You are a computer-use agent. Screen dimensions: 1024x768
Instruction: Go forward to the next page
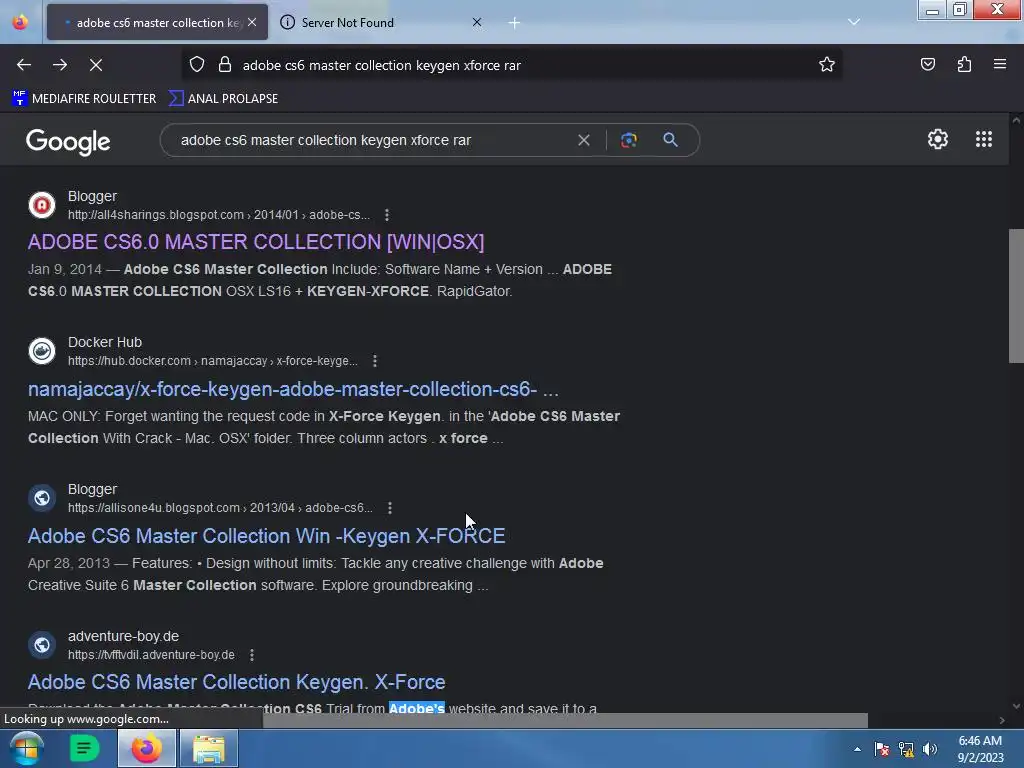(x=60, y=65)
